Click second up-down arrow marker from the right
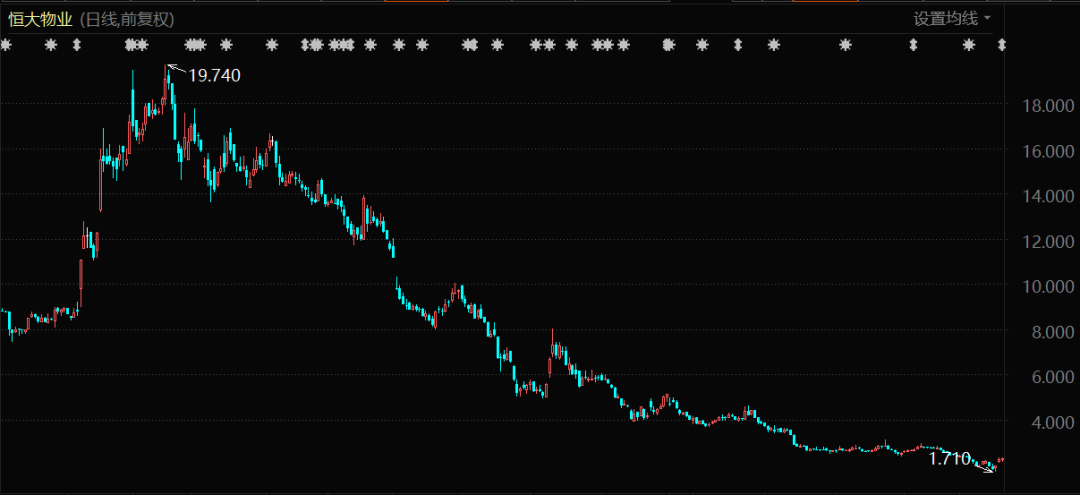1080x495 pixels. click(x=912, y=45)
